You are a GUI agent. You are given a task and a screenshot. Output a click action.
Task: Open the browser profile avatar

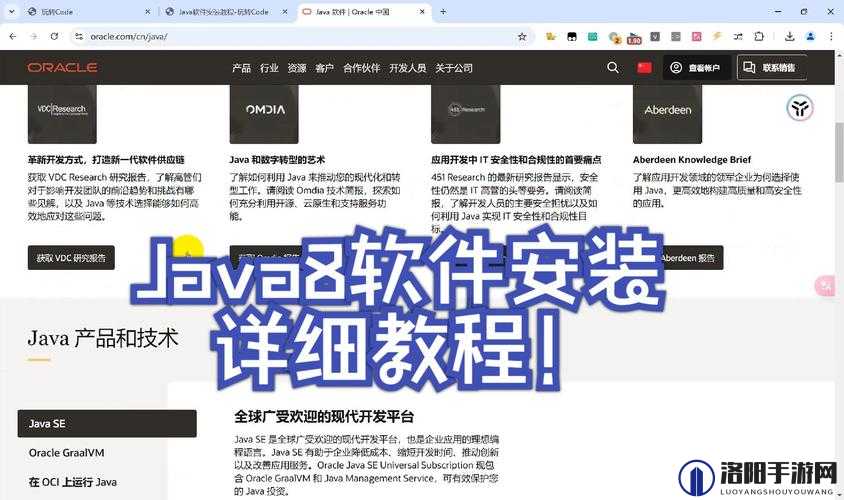810,37
